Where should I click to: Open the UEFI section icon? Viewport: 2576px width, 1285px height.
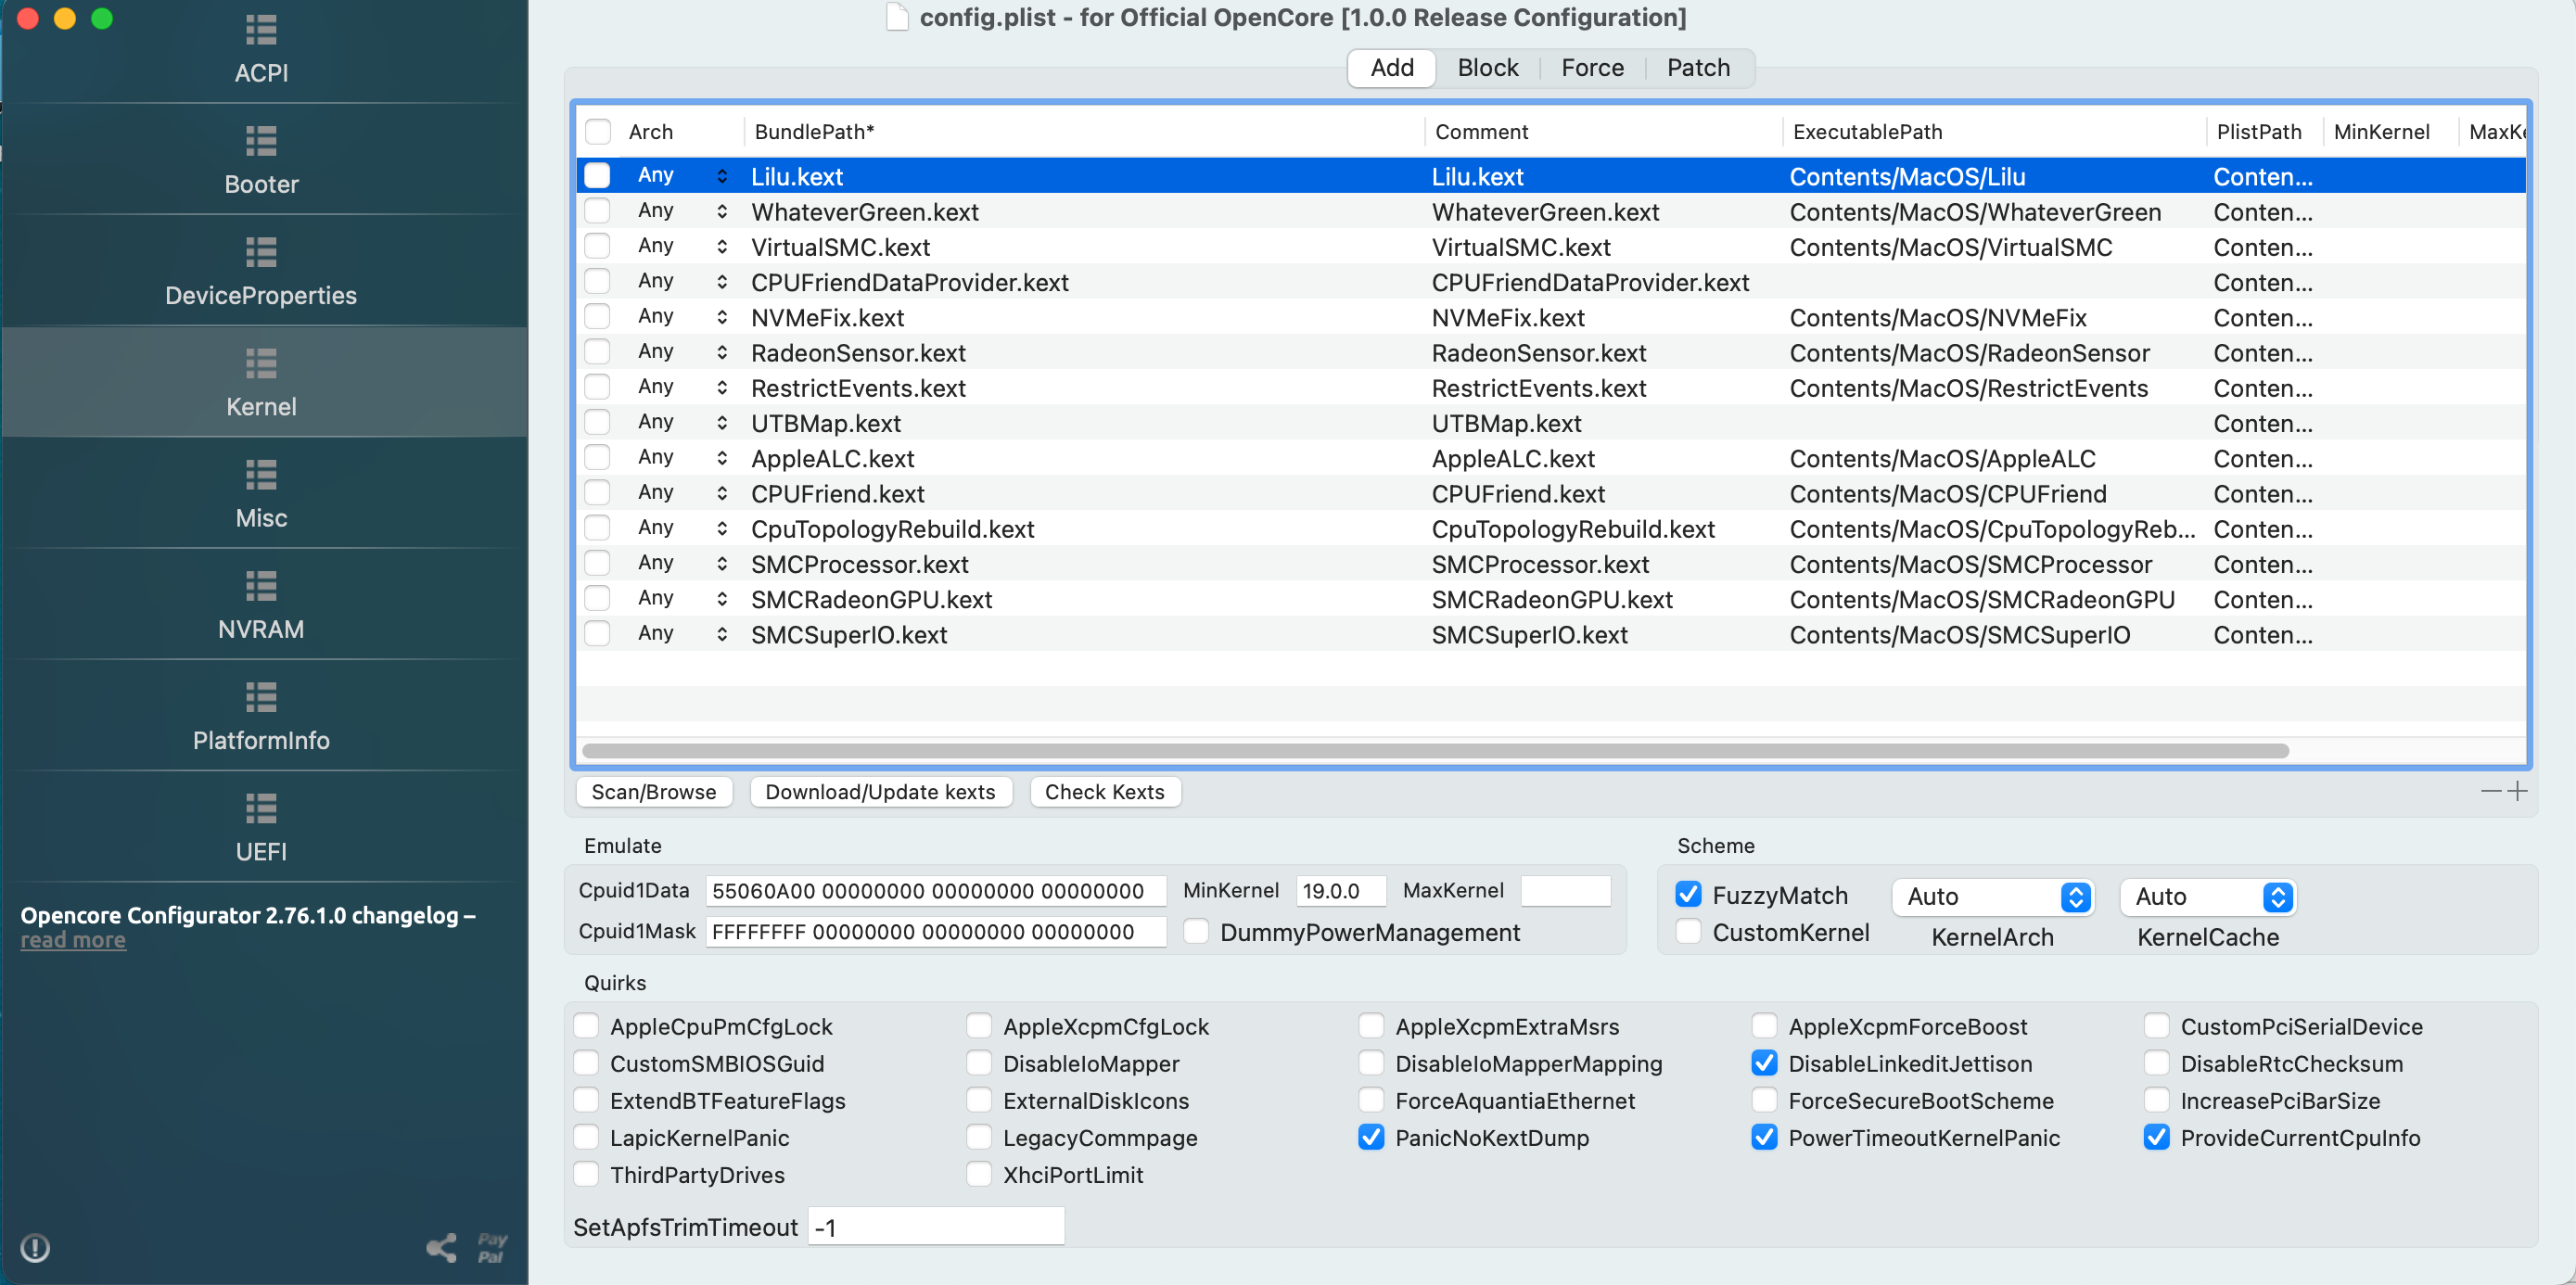(261, 808)
